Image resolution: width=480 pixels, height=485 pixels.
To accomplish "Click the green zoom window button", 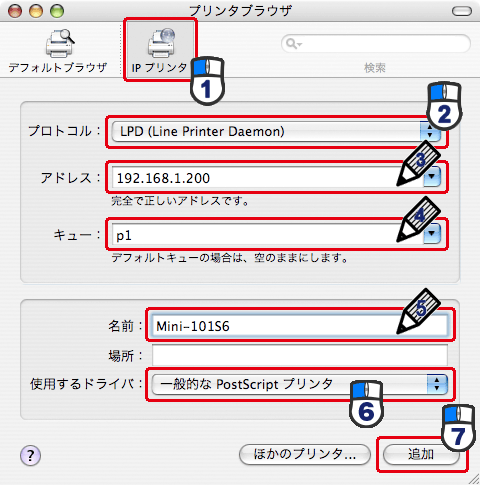I will click(56, 11).
